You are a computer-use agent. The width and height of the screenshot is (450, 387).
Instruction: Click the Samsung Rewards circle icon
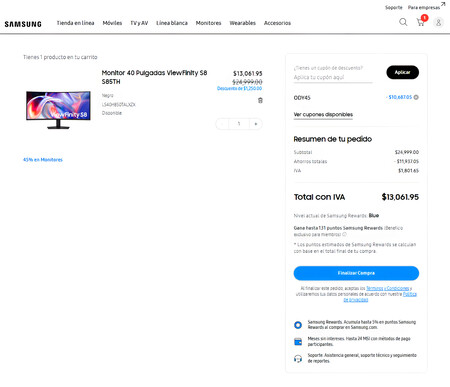(x=298, y=325)
